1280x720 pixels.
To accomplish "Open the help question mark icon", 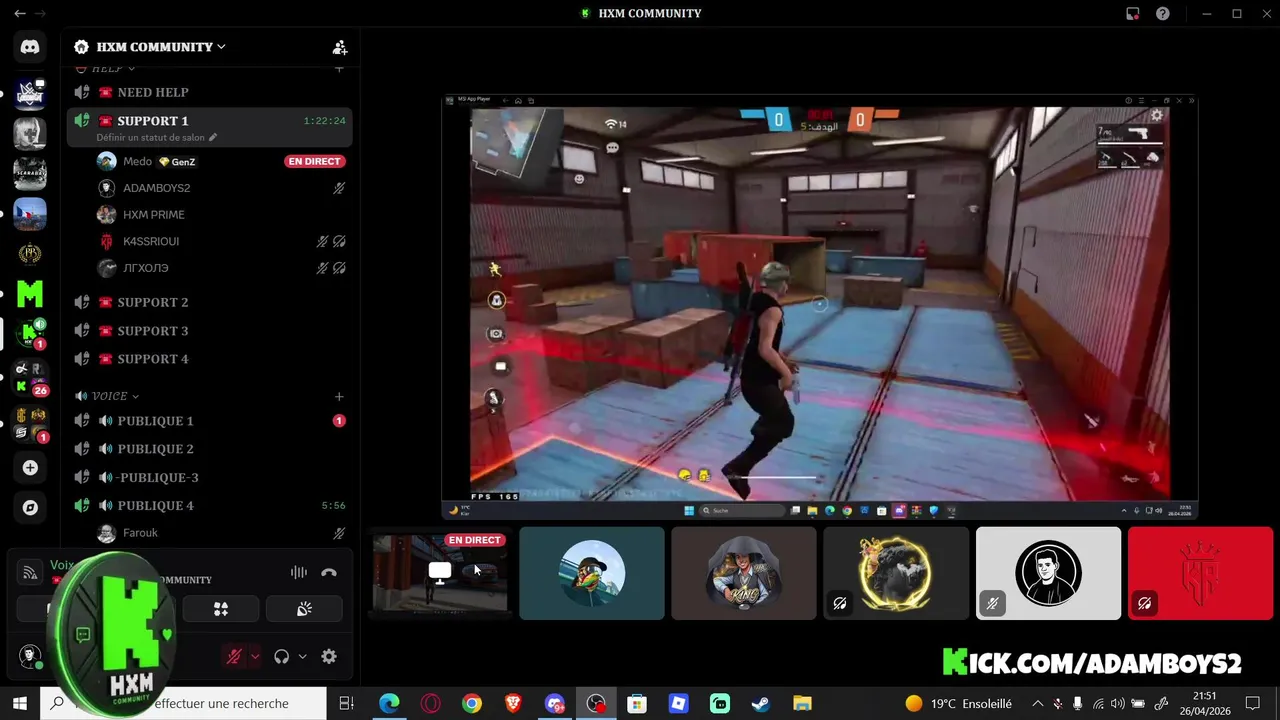I will pos(1163,13).
